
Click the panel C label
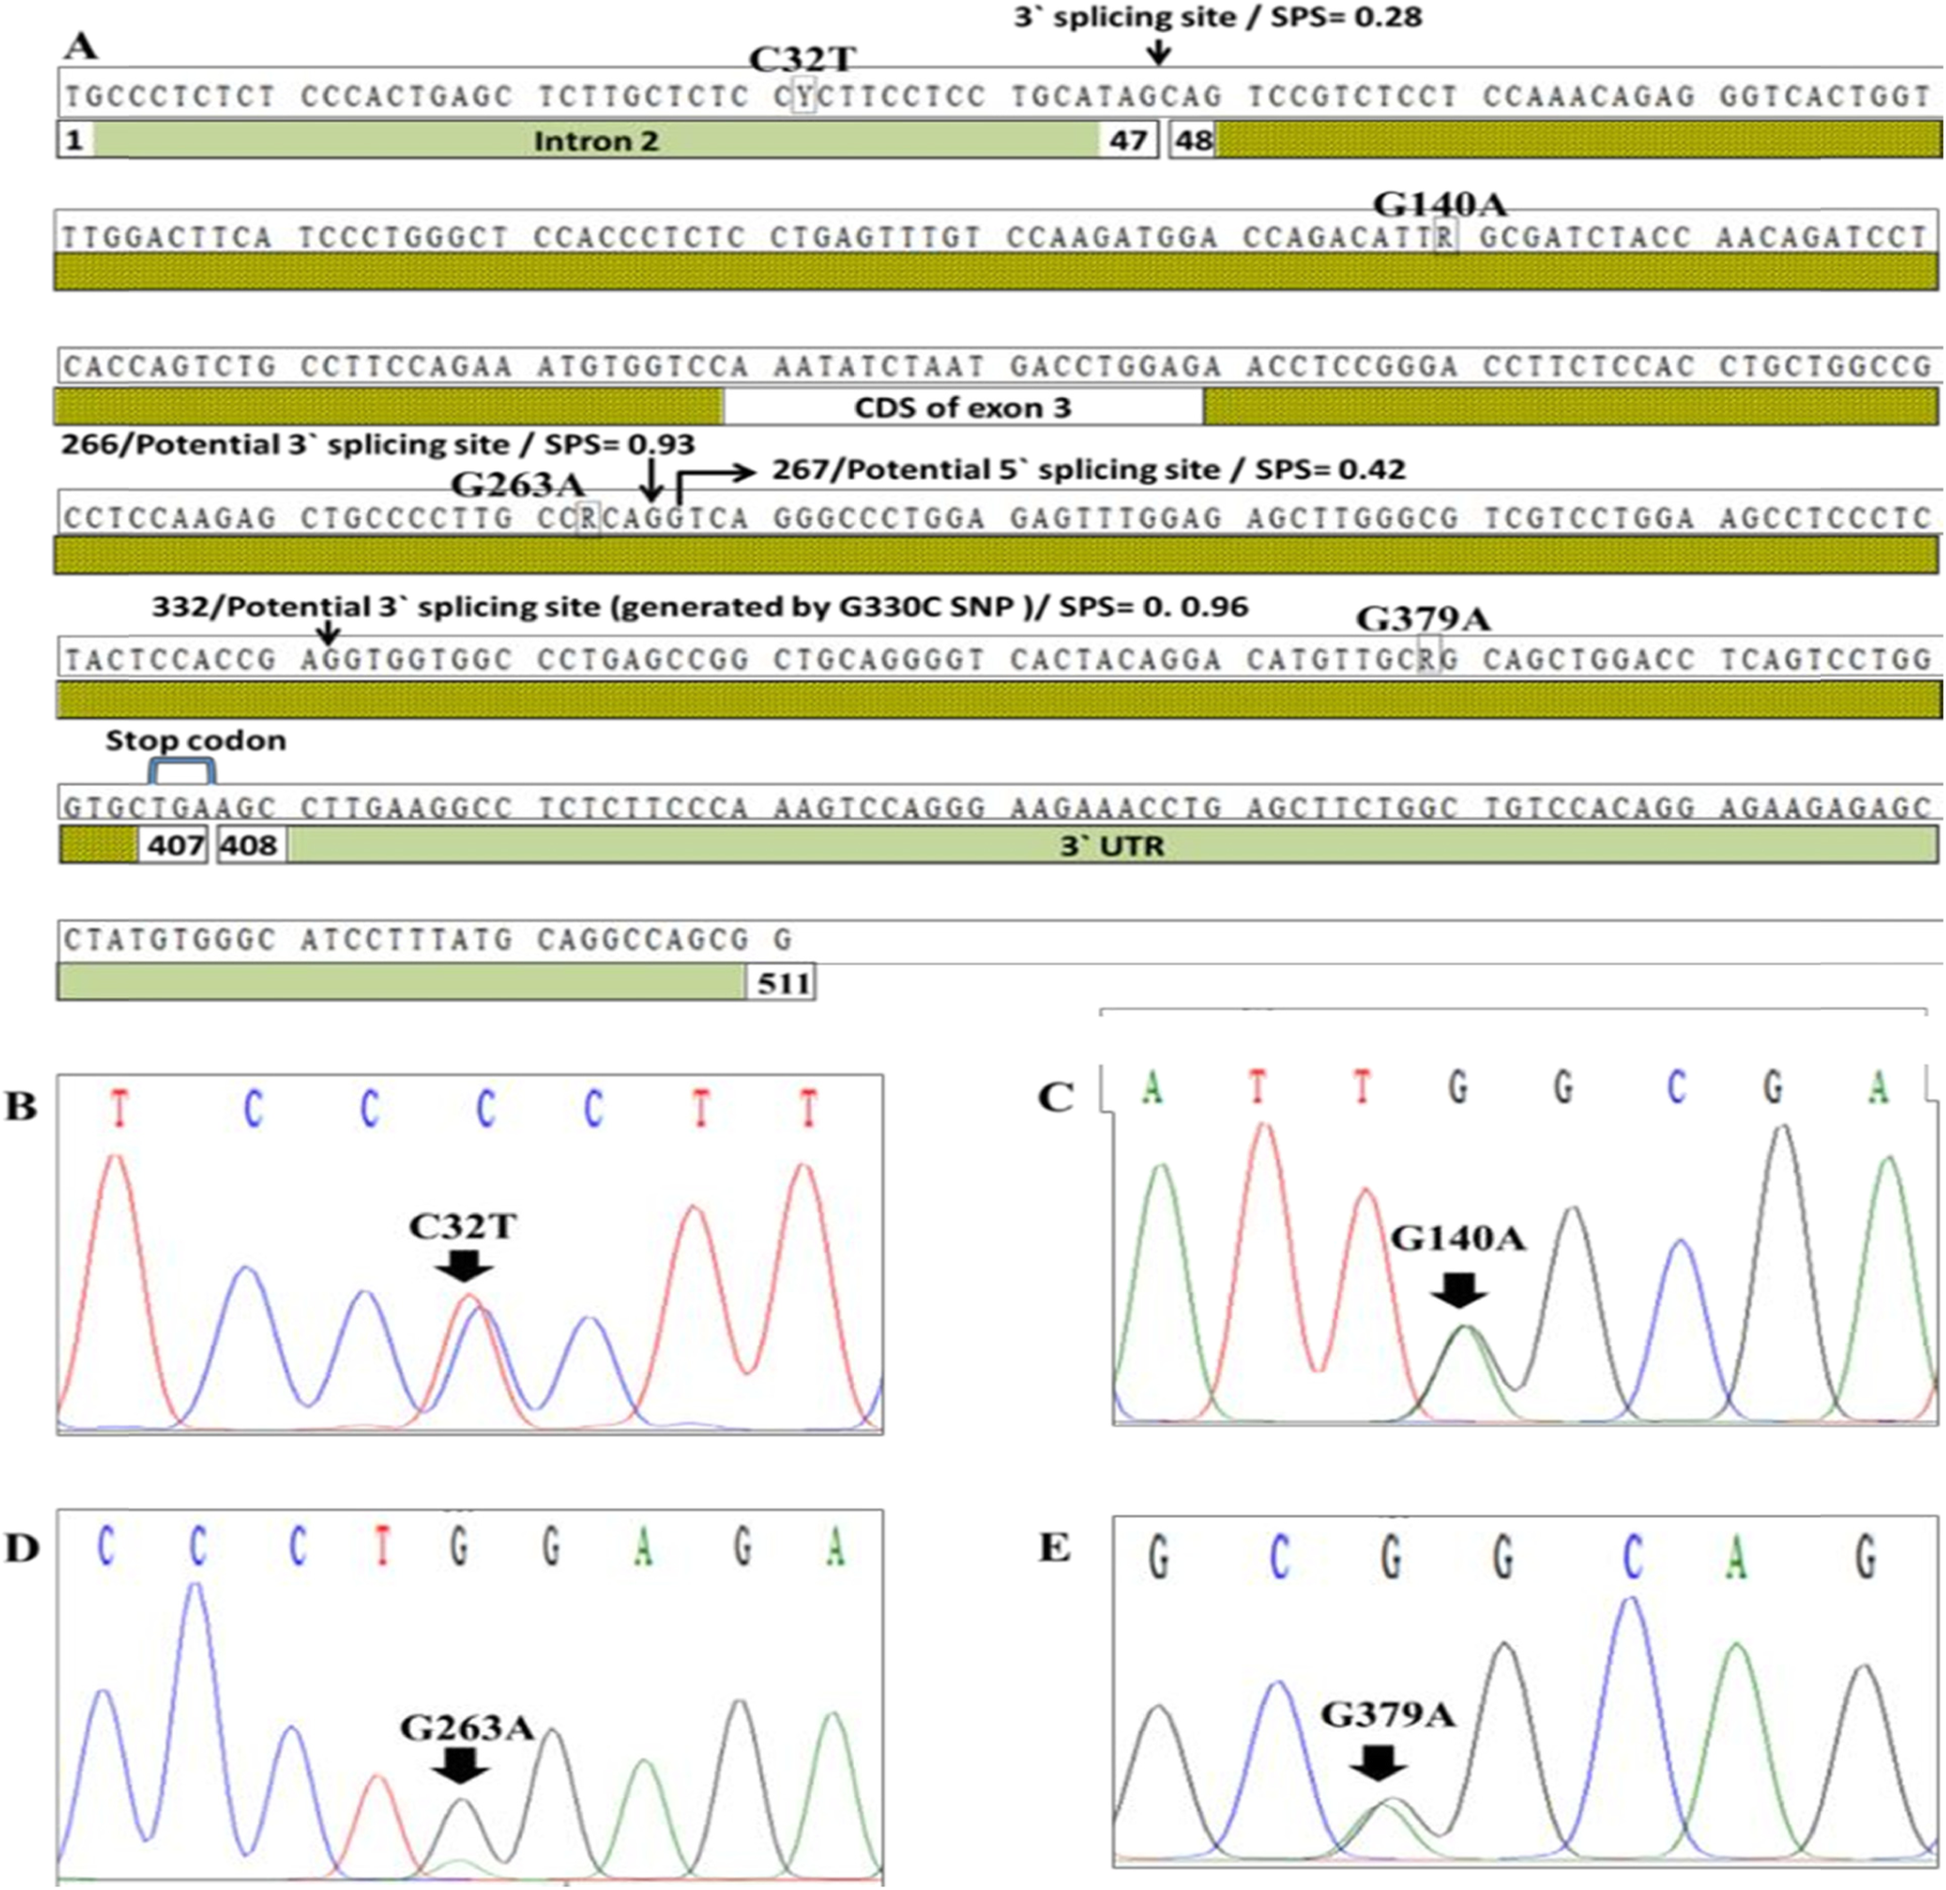[1056, 1098]
